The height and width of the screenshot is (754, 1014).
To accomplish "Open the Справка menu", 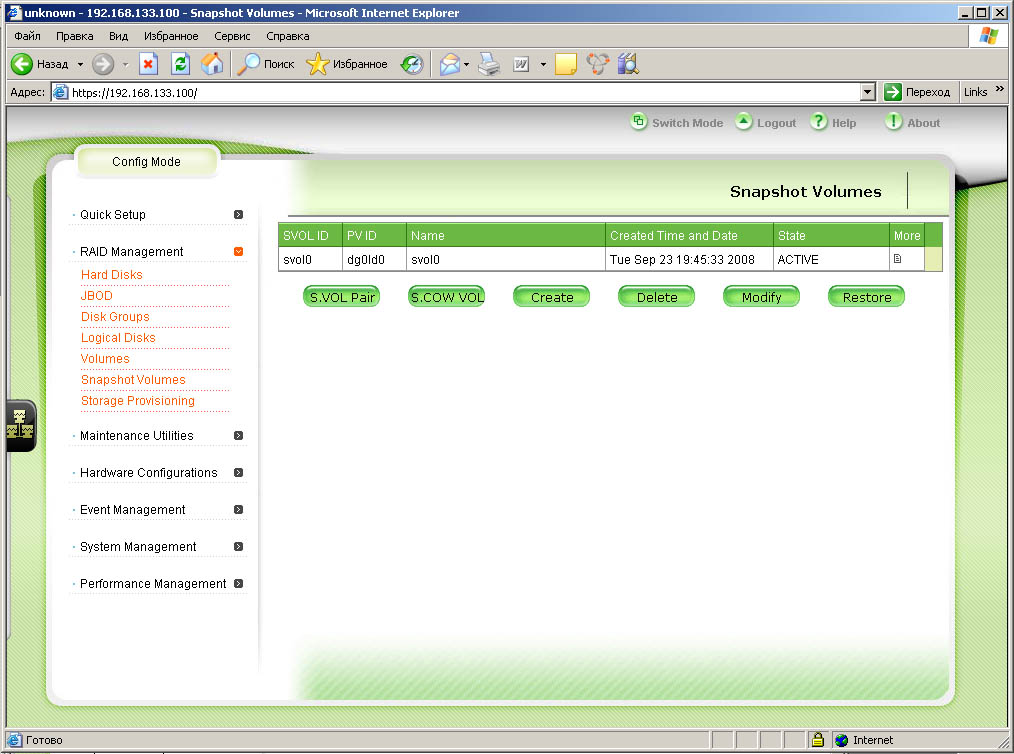I will tap(288, 36).
